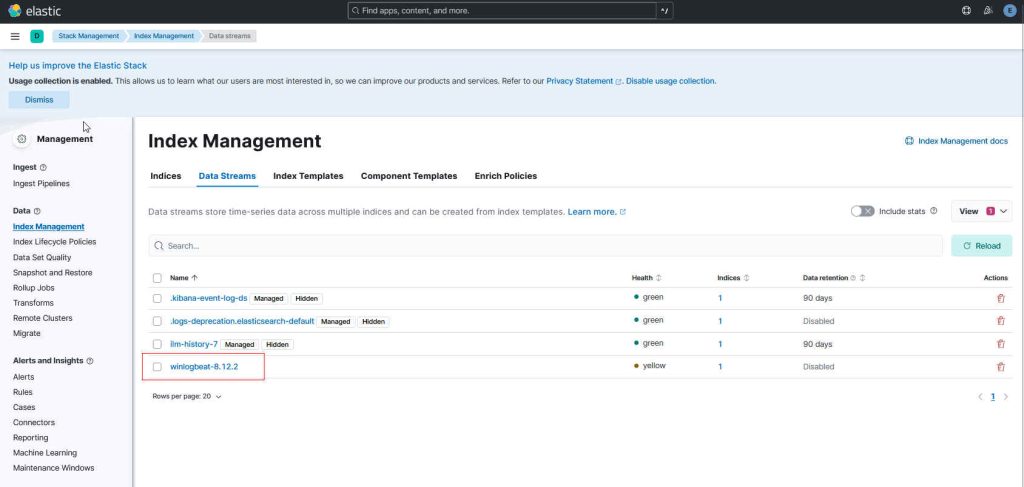Switch to the Indices tab

coord(166,176)
